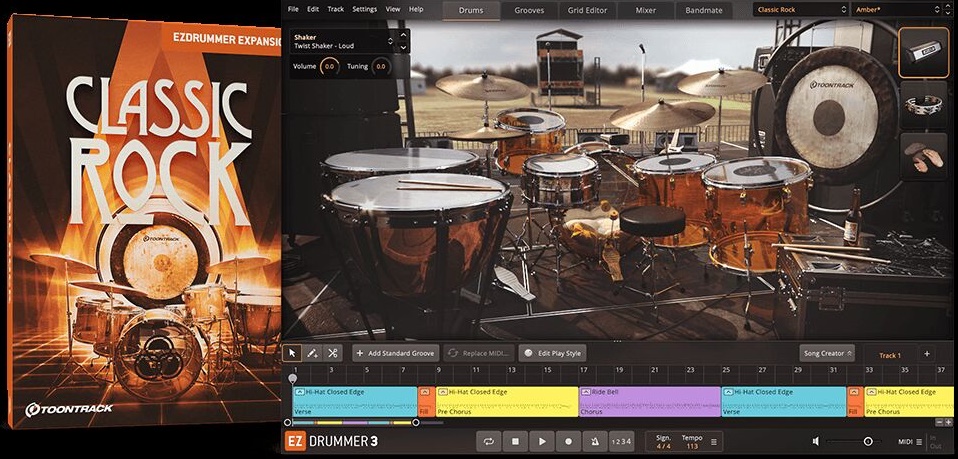
Task: Switch to the Grooves tab
Action: click(529, 10)
